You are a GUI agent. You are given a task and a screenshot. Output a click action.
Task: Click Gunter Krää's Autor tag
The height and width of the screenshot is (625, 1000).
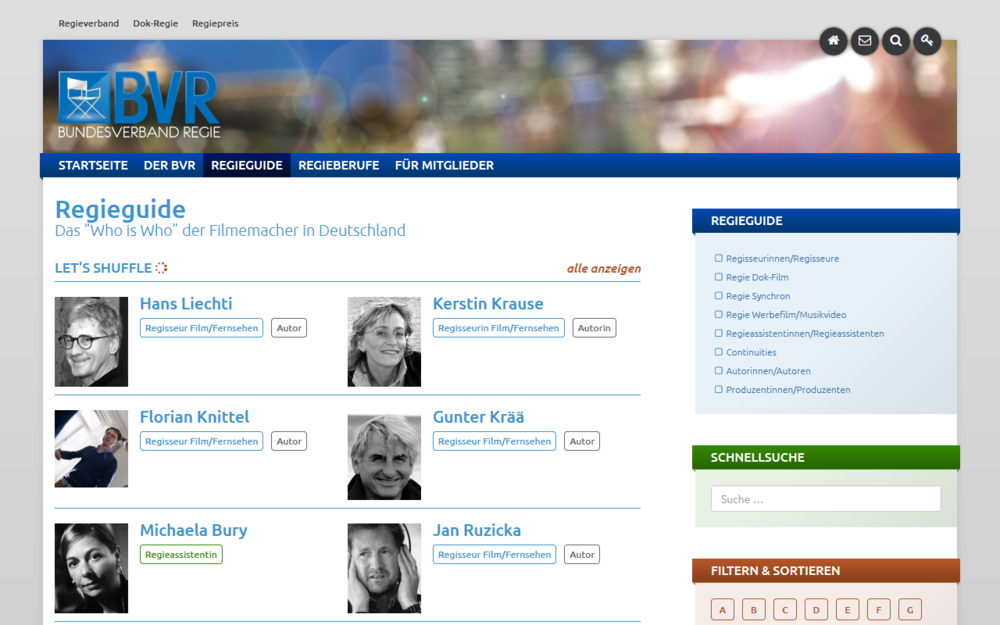coord(582,441)
